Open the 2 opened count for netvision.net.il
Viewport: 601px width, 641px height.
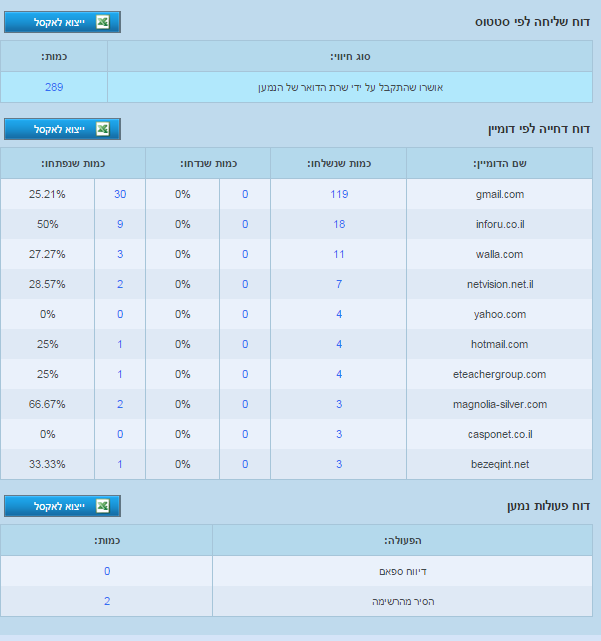coord(120,284)
